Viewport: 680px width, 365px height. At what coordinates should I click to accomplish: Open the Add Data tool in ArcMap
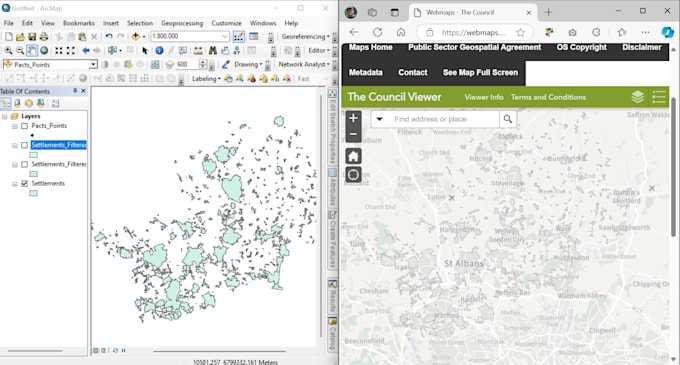tap(136, 36)
